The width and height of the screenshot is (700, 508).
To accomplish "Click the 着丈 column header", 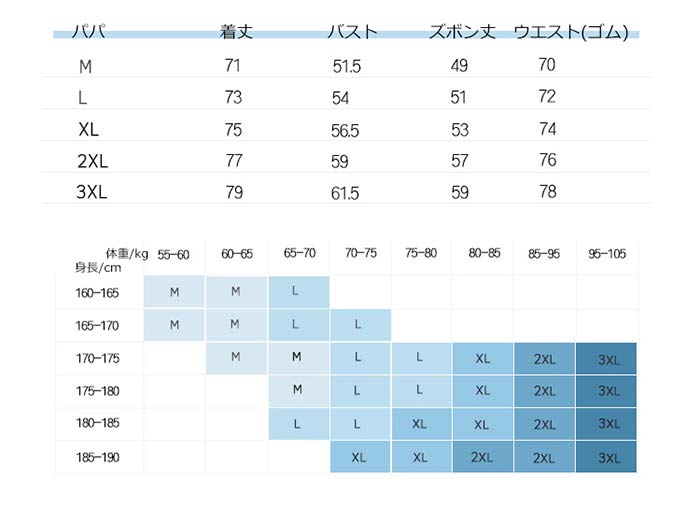I will (x=236, y=32).
